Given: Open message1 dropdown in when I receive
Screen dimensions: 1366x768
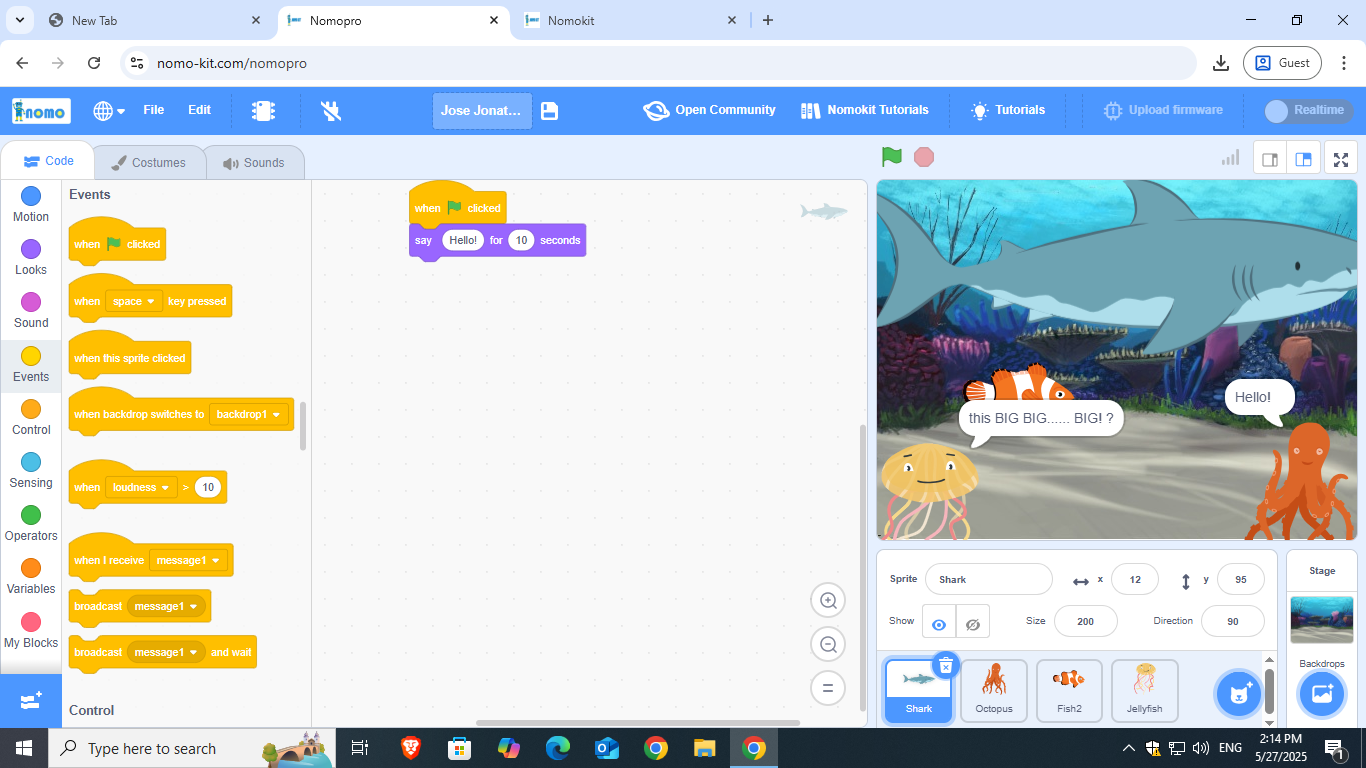Looking at the screenshot, I should pyautogui.click(x=189, y=560).
